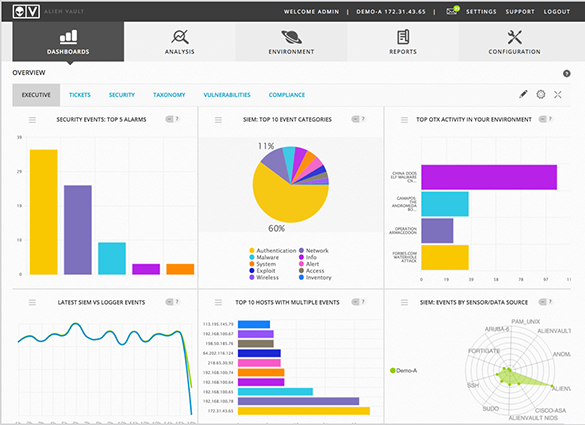The image size is (585, 425).
Task: Toggle help switch on Top OTX Activity widget
Action: (546, 119)
